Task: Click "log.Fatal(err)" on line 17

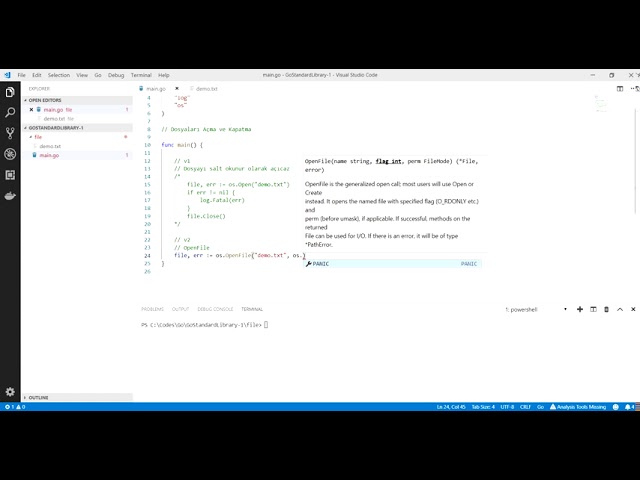Action: pos(222,200)
